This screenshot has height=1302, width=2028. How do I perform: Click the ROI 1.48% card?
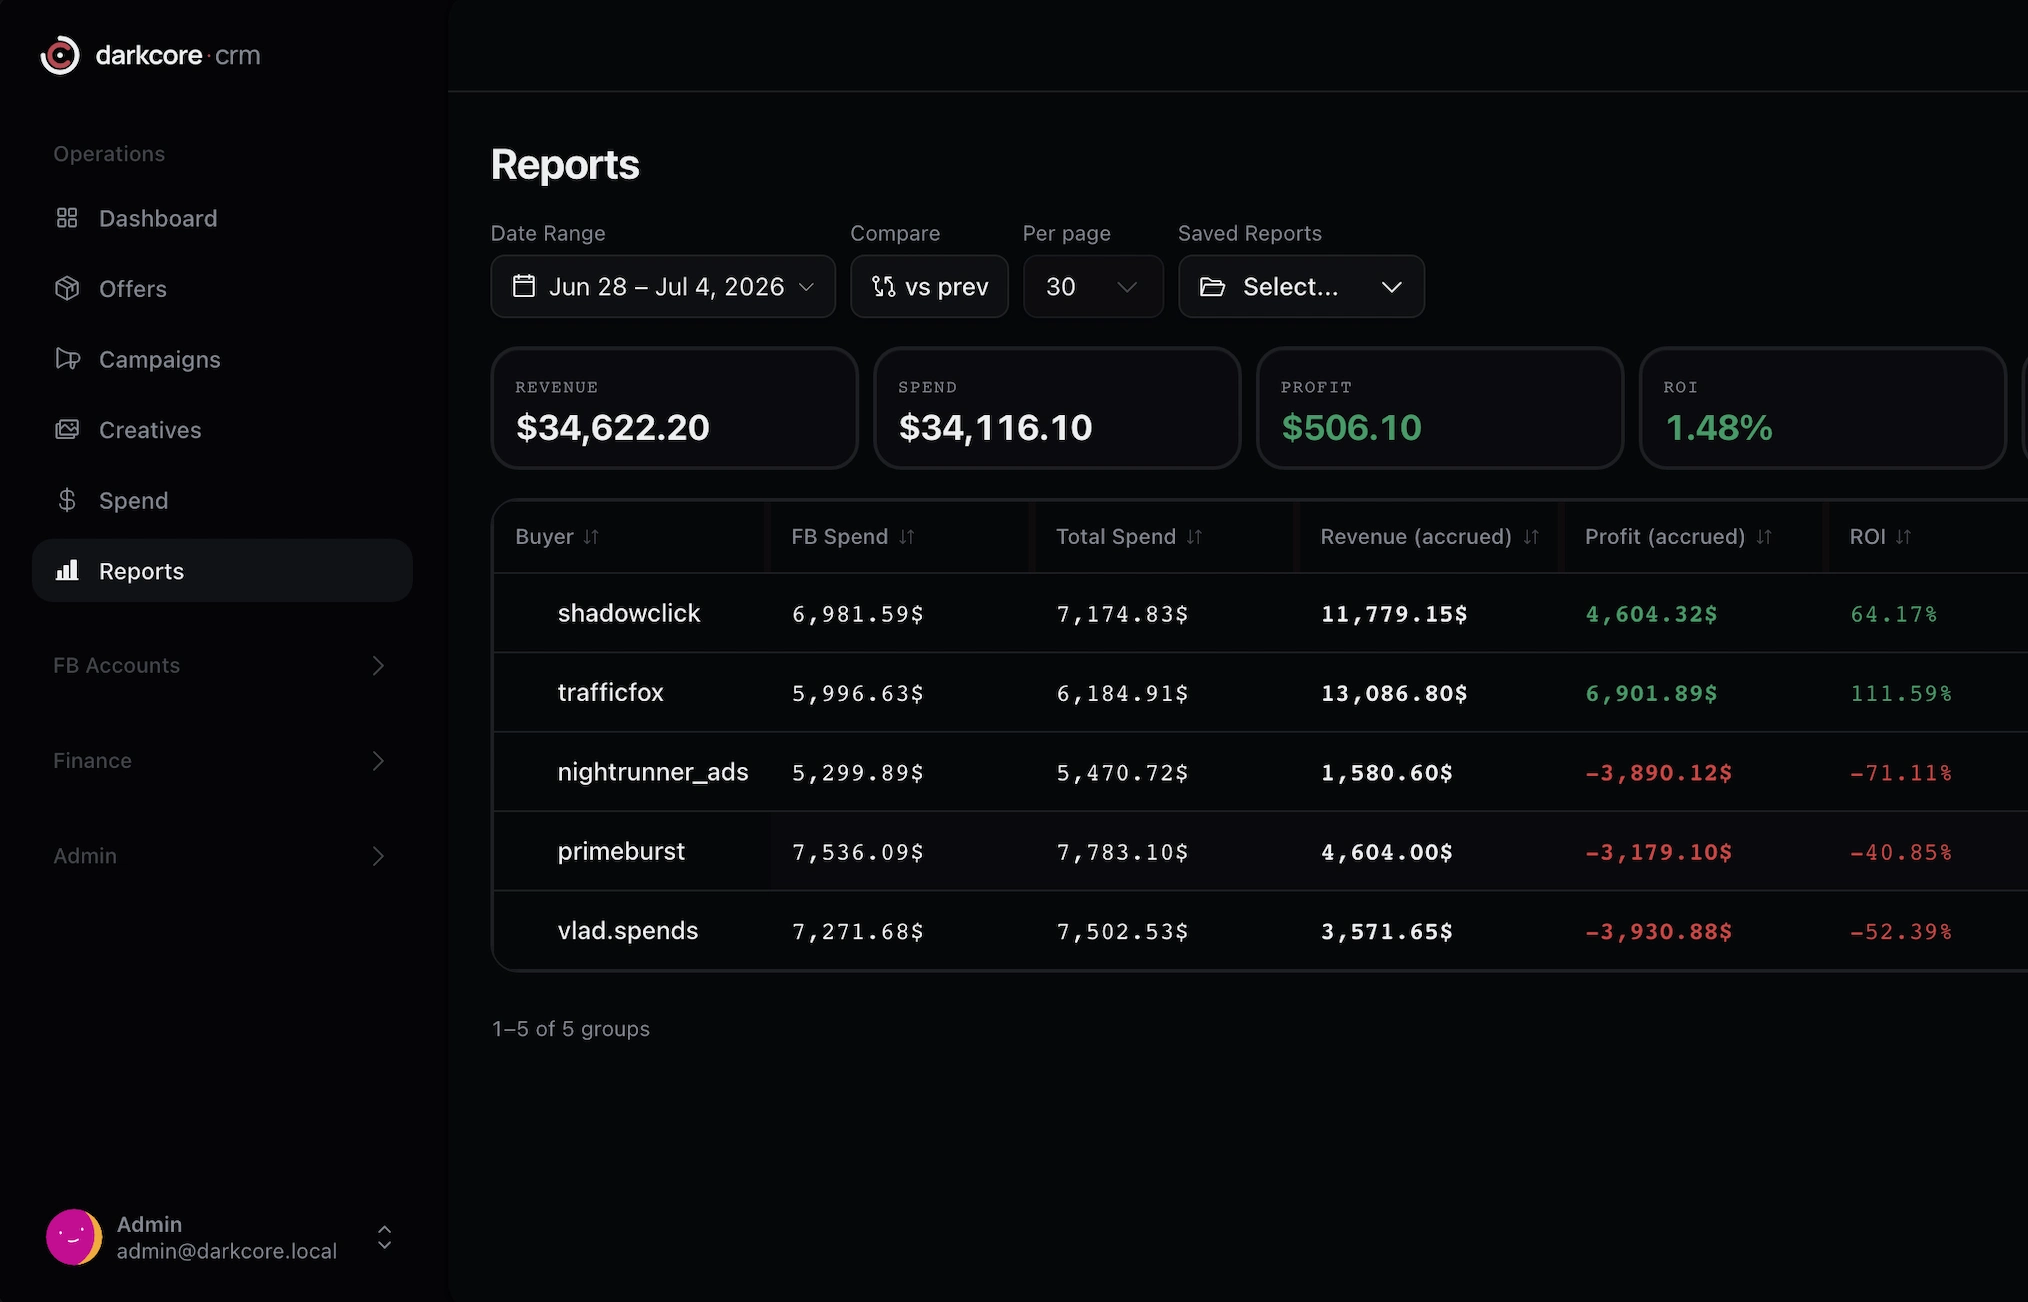(1823, 408)
